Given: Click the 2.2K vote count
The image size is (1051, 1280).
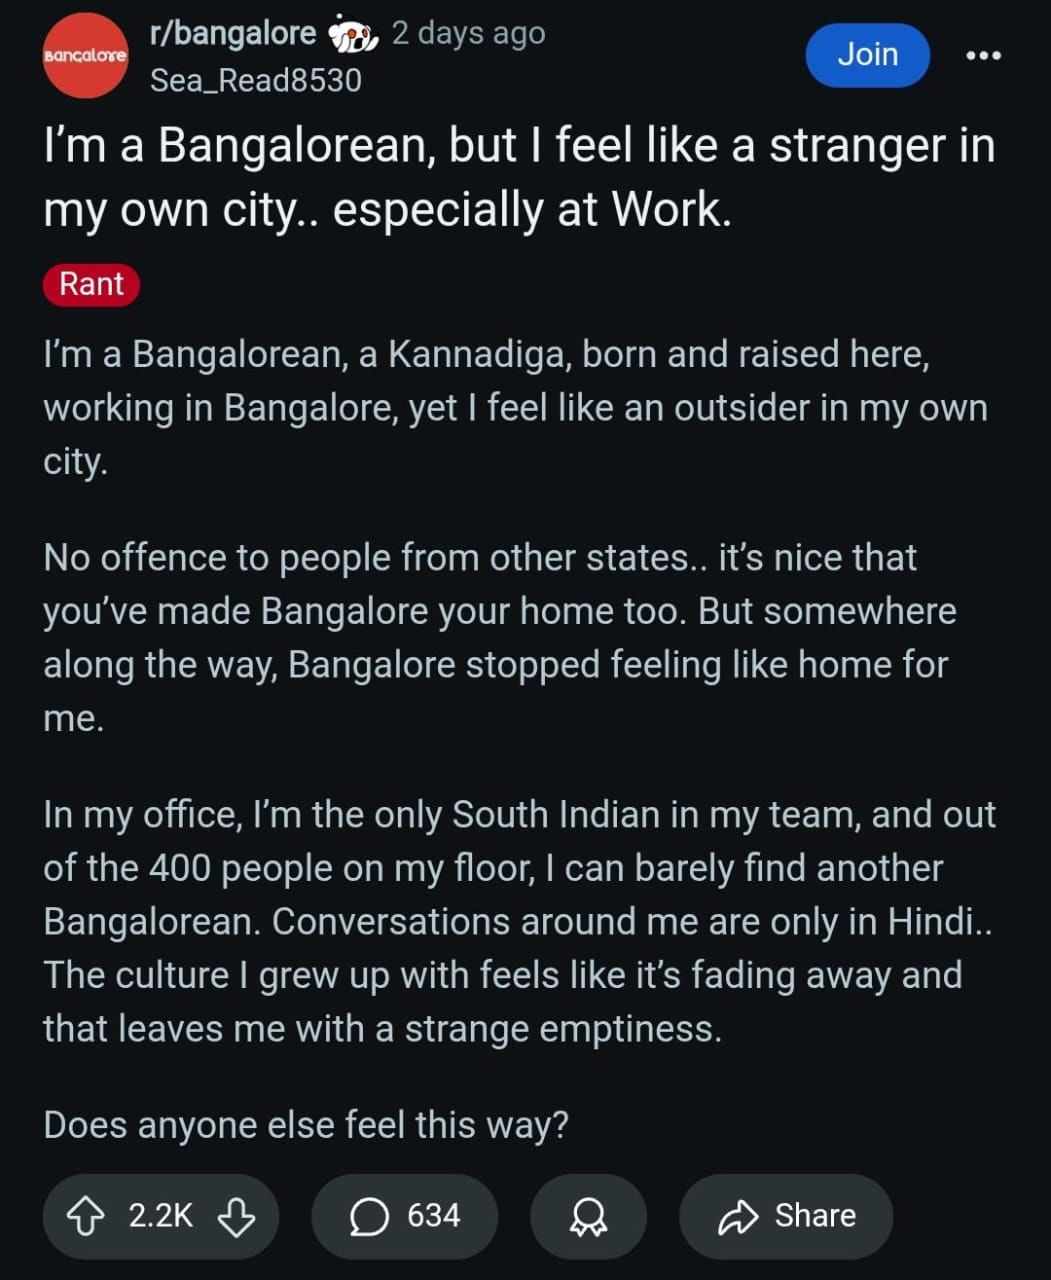Looking at the screenshot, I should (160, 1216).
